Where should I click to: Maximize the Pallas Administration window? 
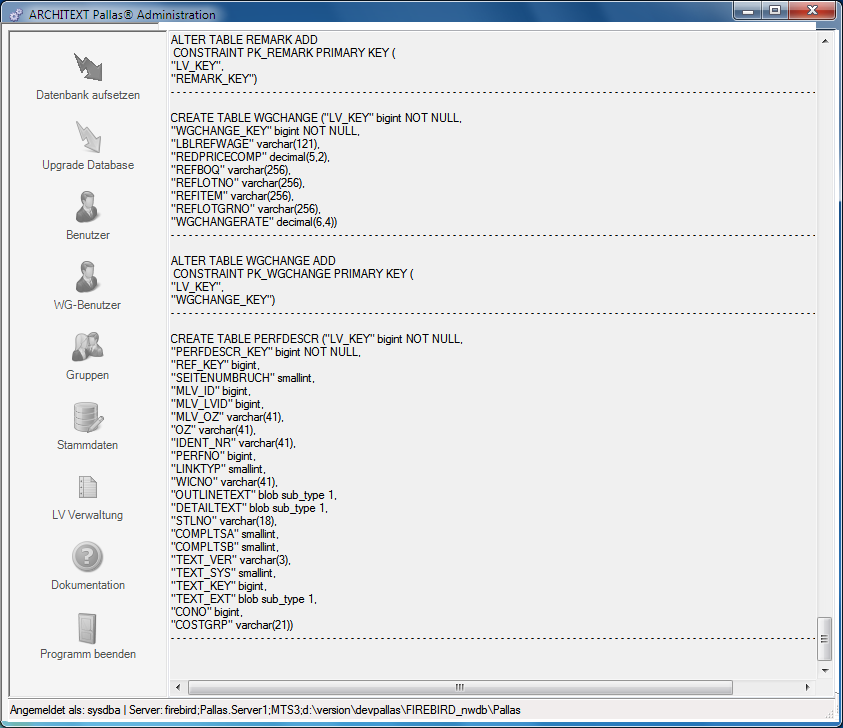pyautogui.click(x=775, y=10)
